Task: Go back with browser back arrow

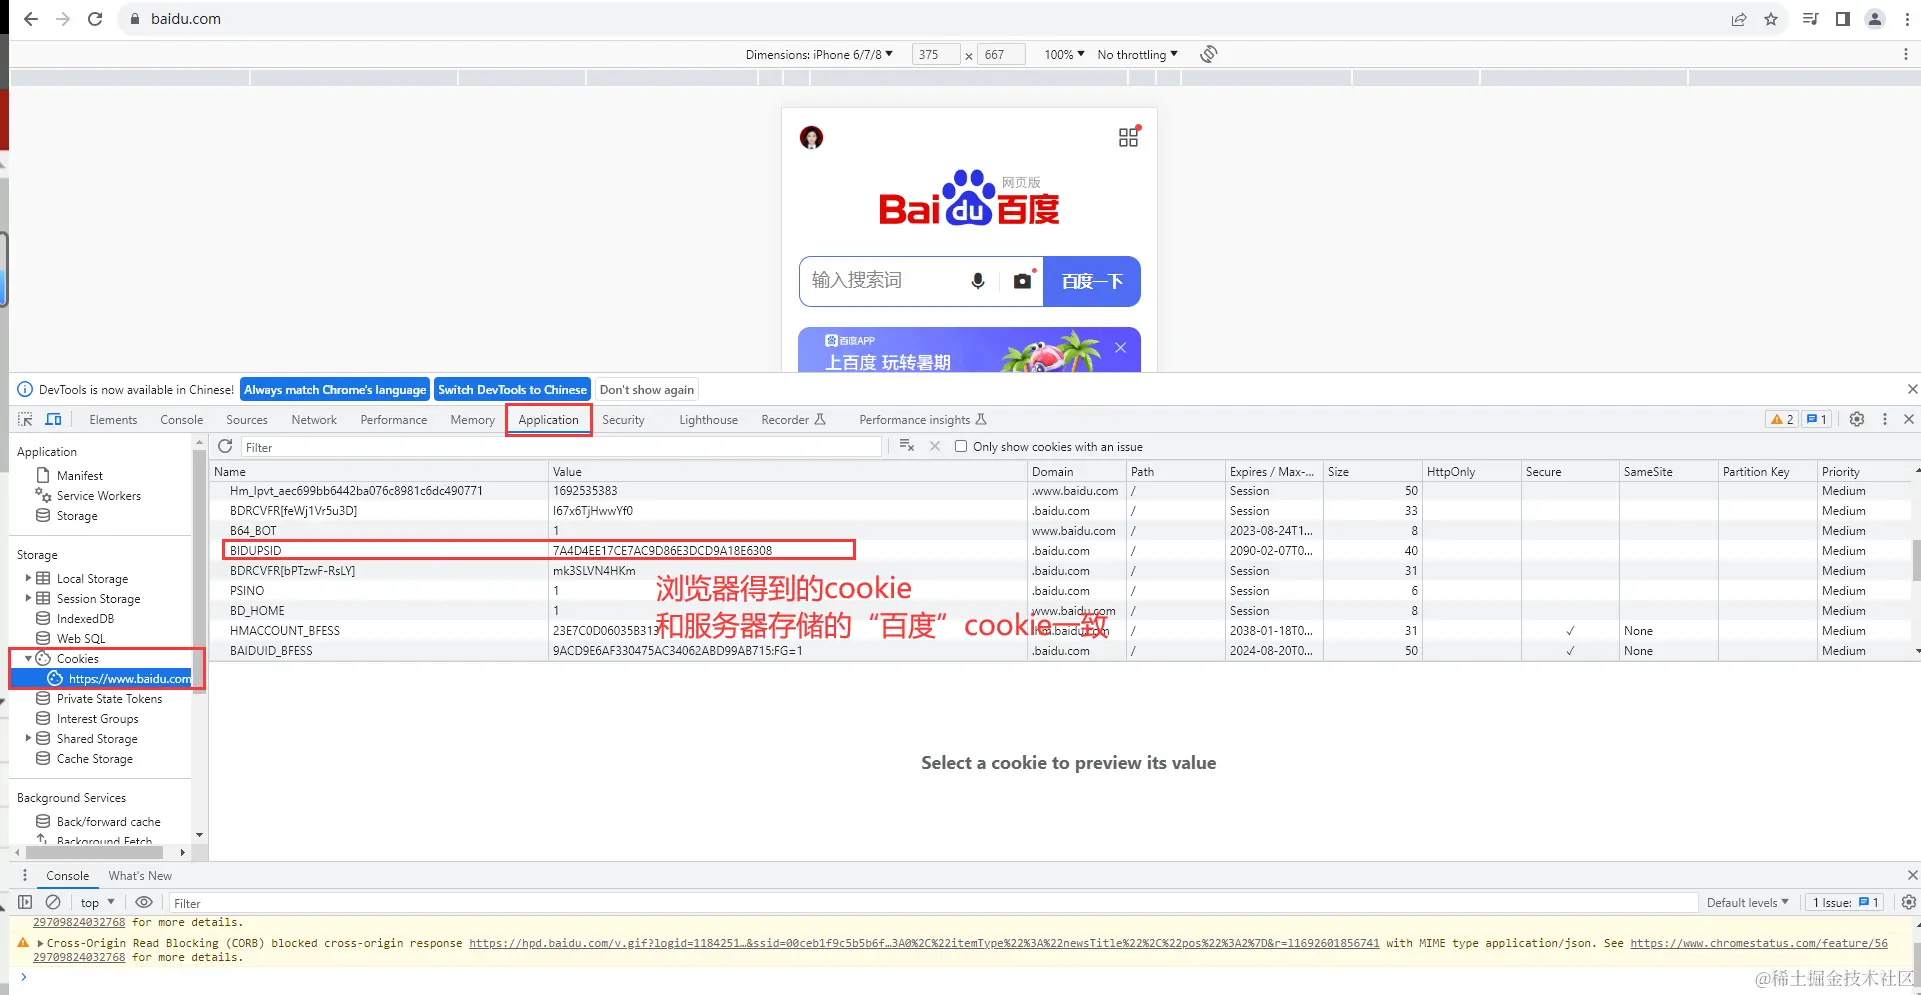Action: (x=31, y=19)
